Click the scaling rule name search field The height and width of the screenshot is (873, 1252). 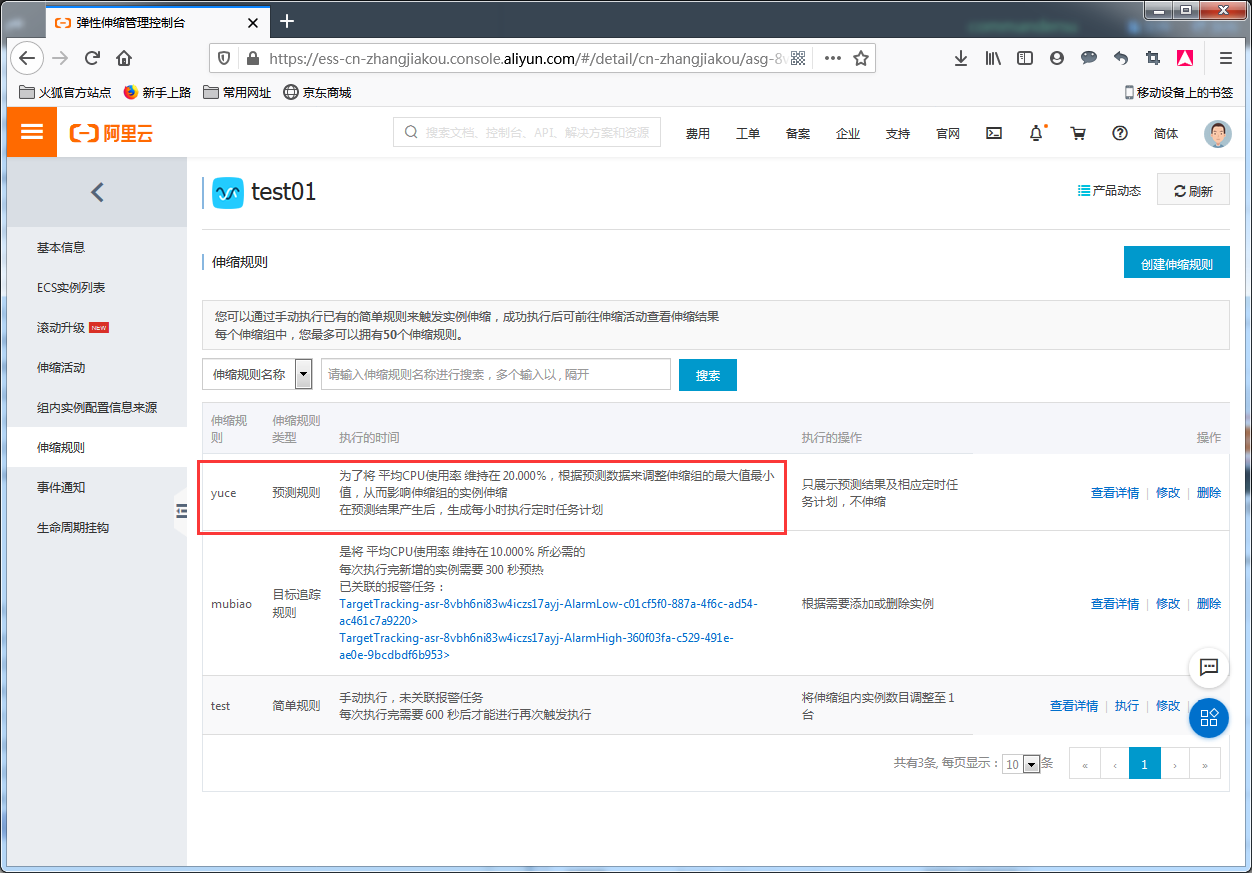(x=495, y=375)
